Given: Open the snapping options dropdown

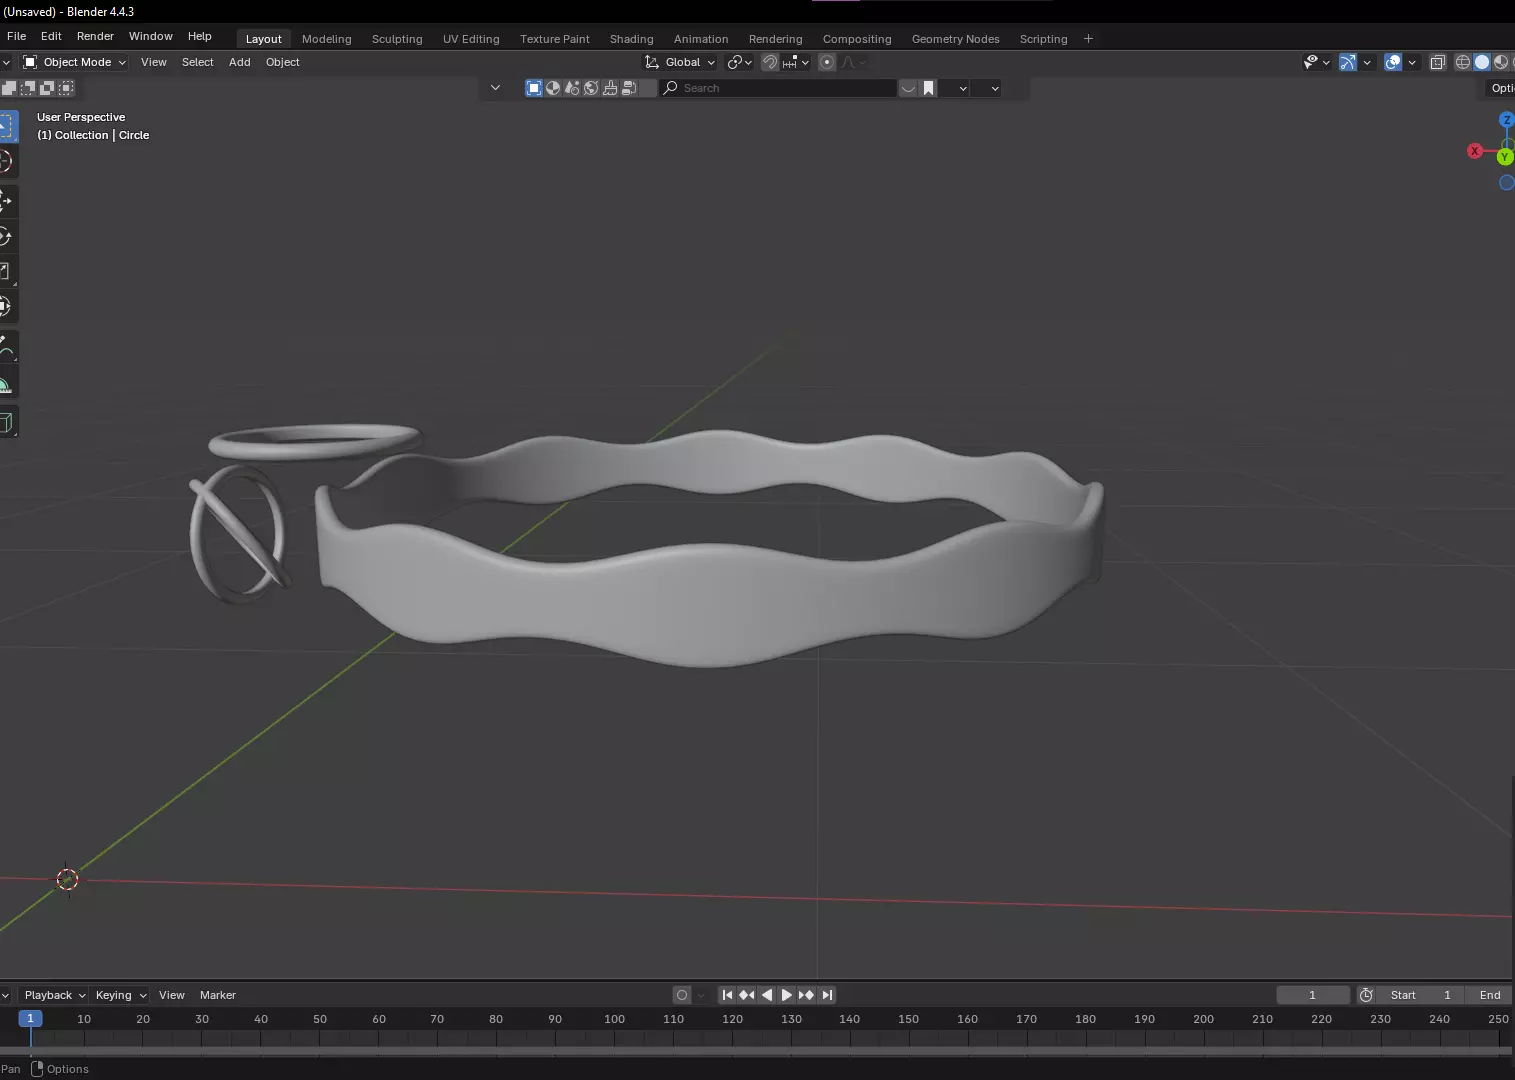Looking at the screenshot, I should pyautogui.click(x=796, y=62).
